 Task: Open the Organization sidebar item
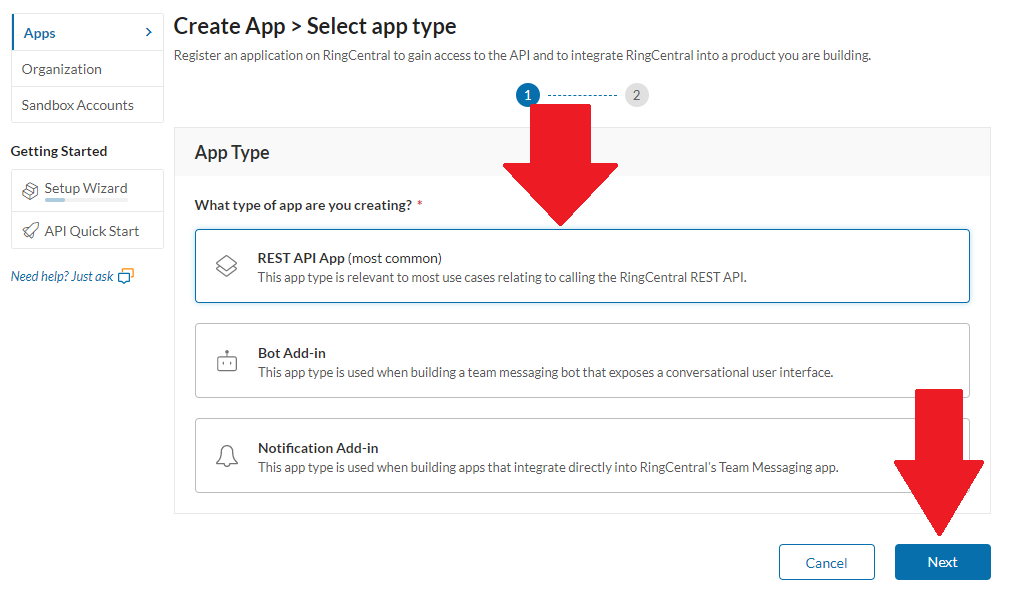click(x=87, y=69)
